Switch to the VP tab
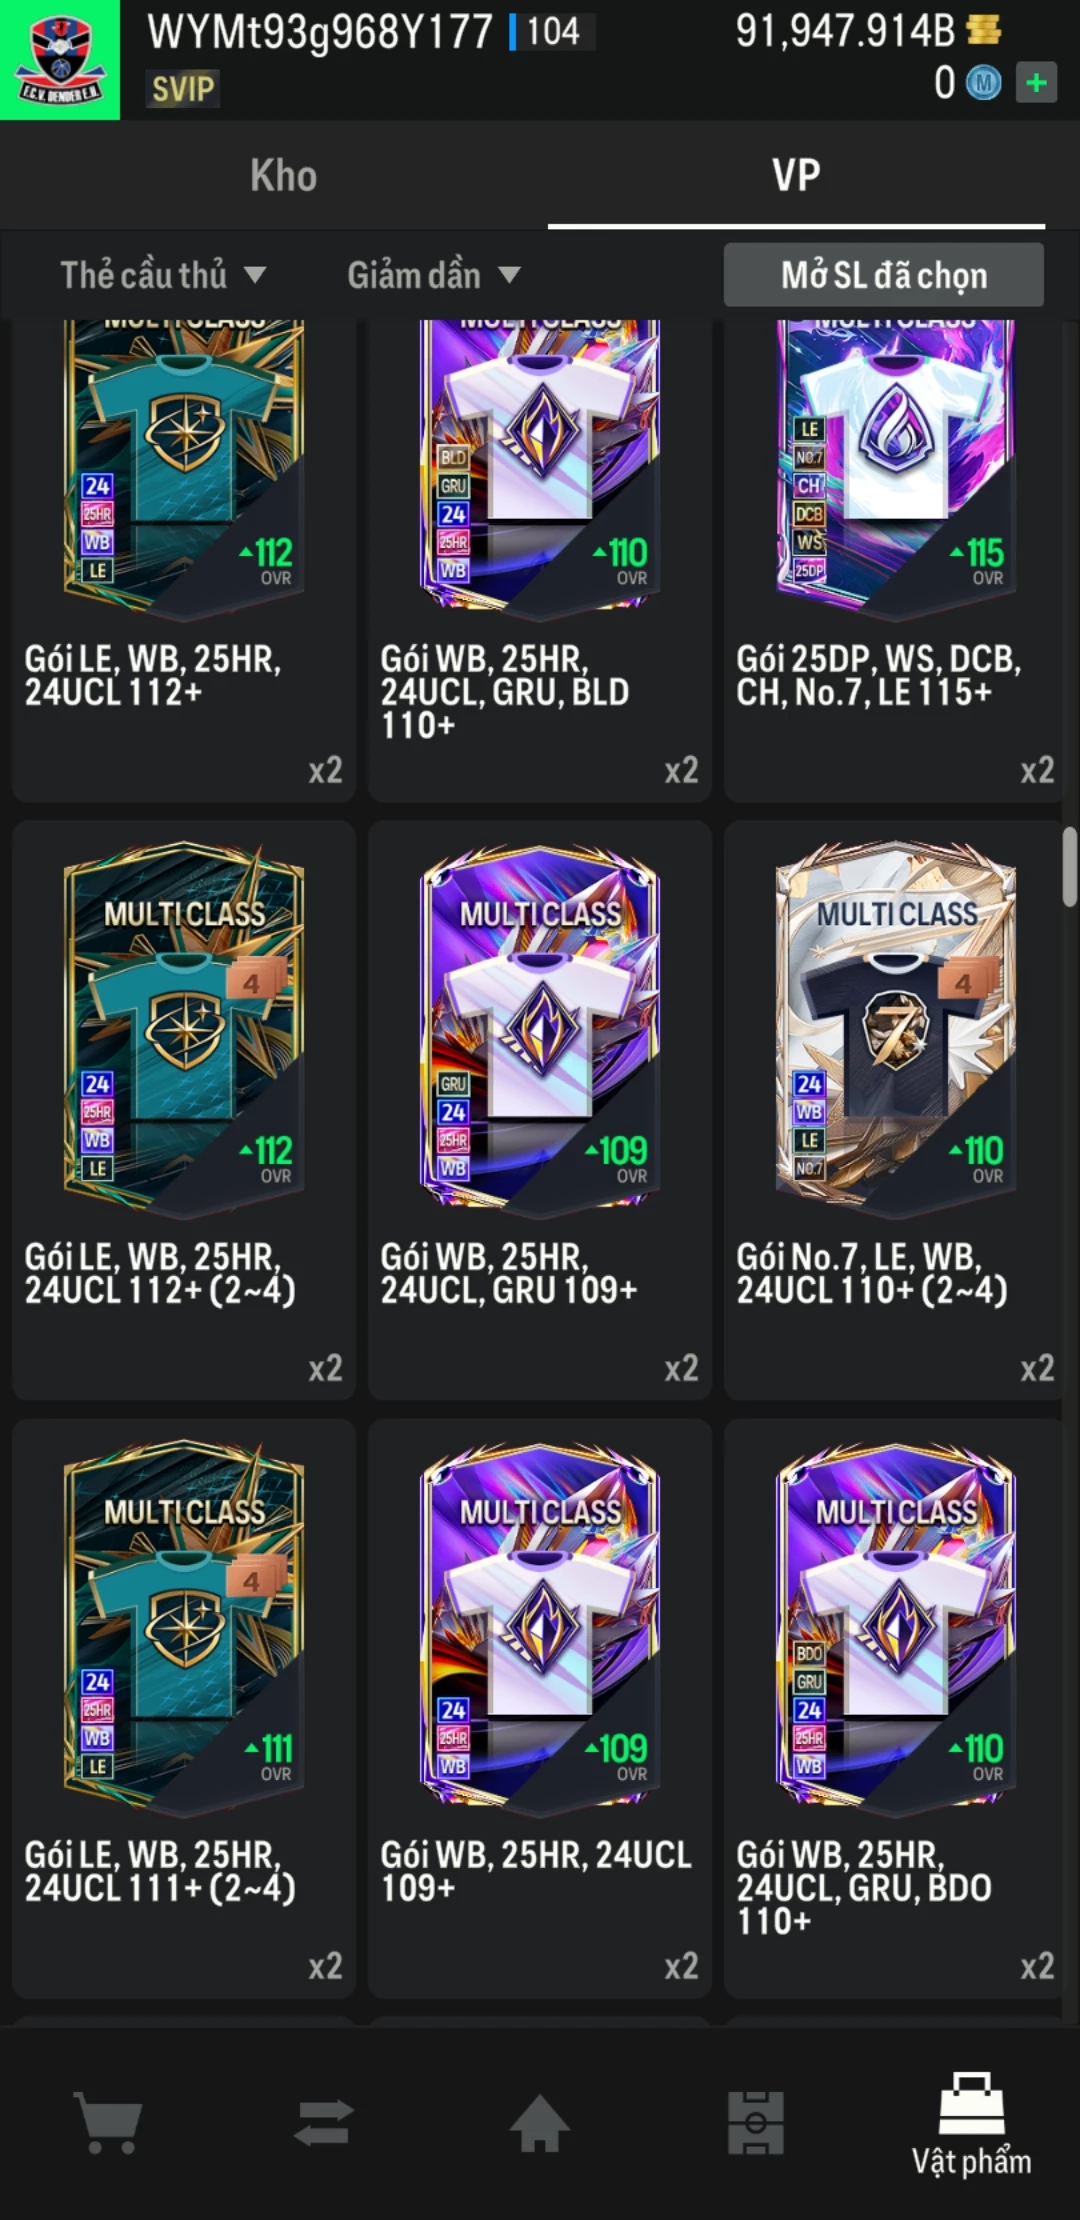 pyautogui.click(x=796, y=176)
